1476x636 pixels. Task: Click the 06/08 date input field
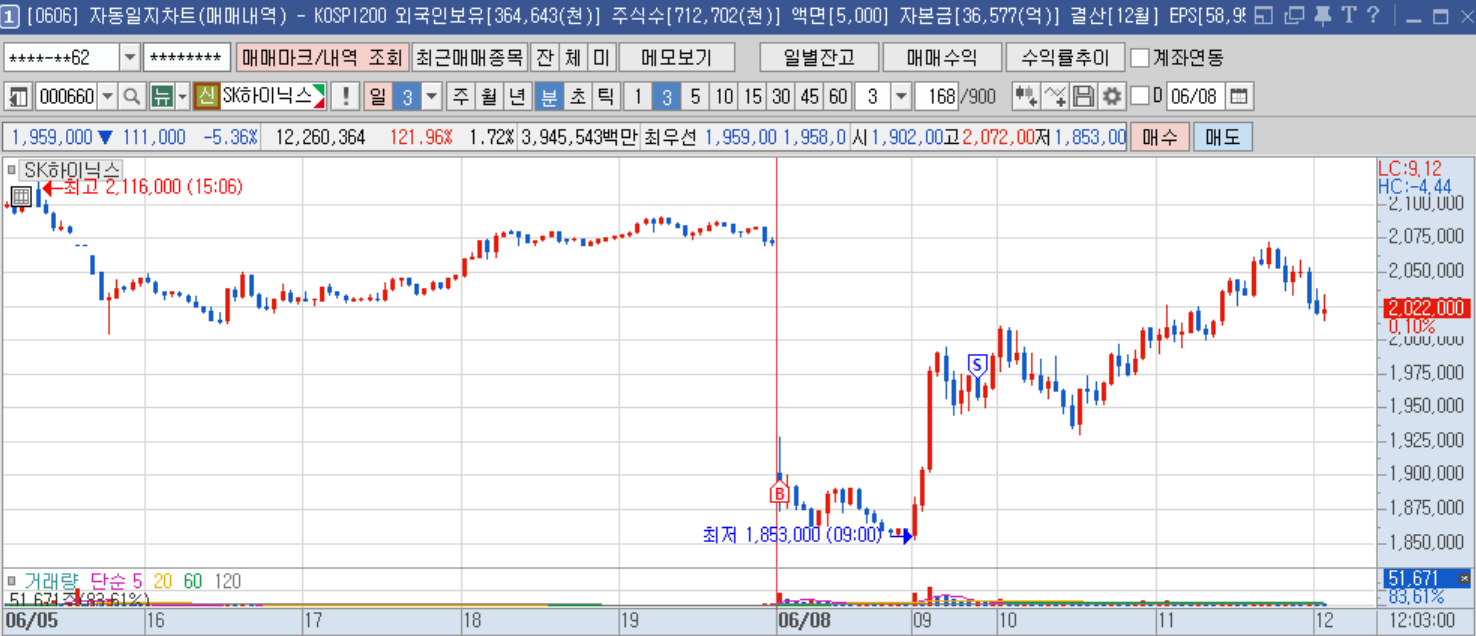(x=1196, y=97)
